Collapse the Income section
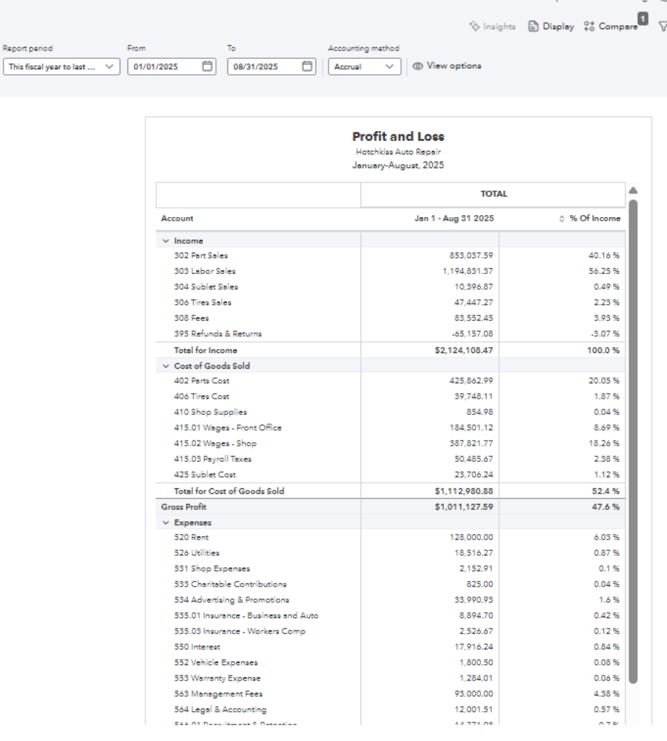 (x=166, y=241)
